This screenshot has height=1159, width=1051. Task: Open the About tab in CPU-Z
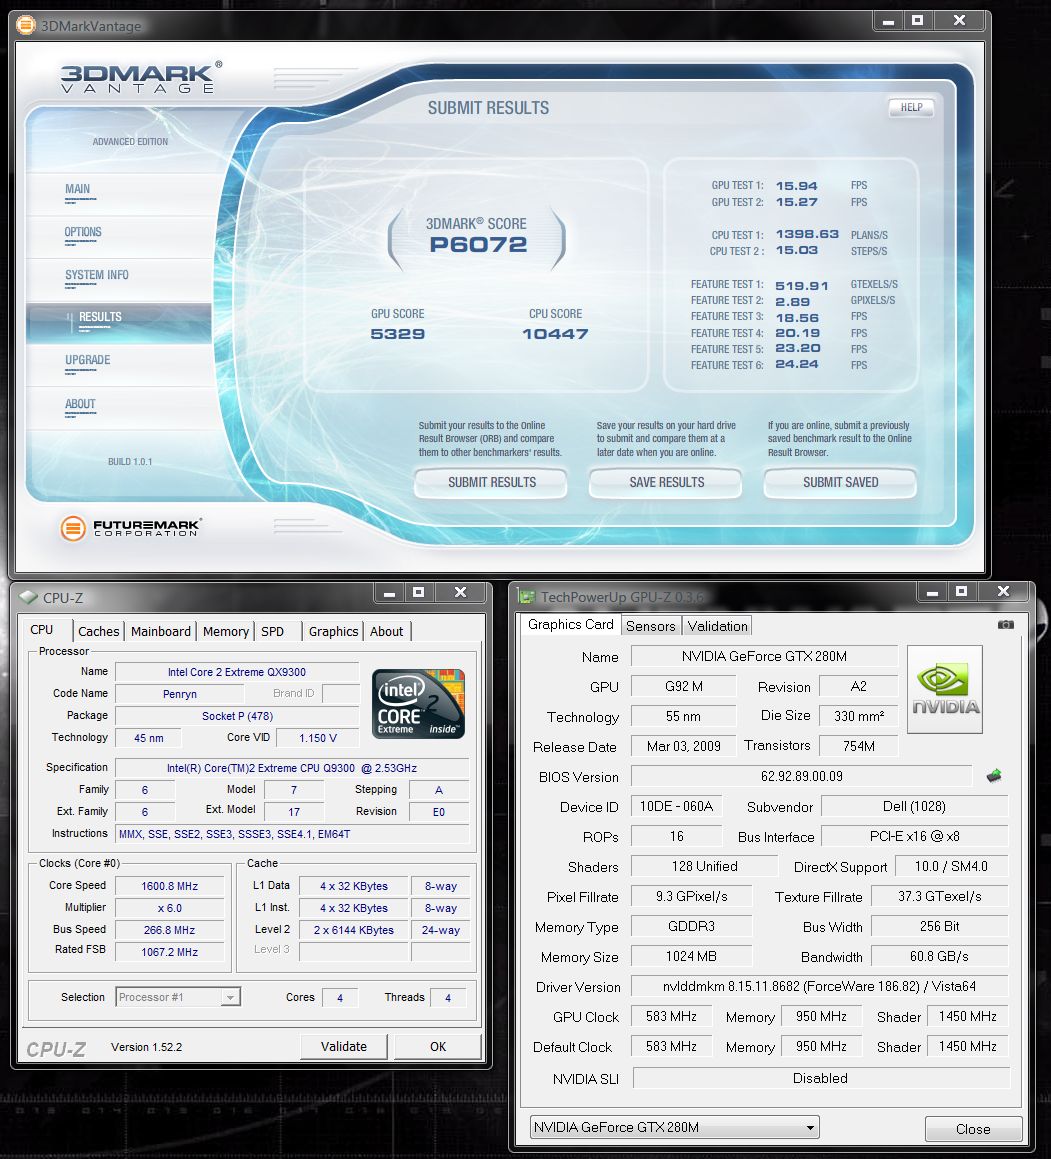click(387, 631)
